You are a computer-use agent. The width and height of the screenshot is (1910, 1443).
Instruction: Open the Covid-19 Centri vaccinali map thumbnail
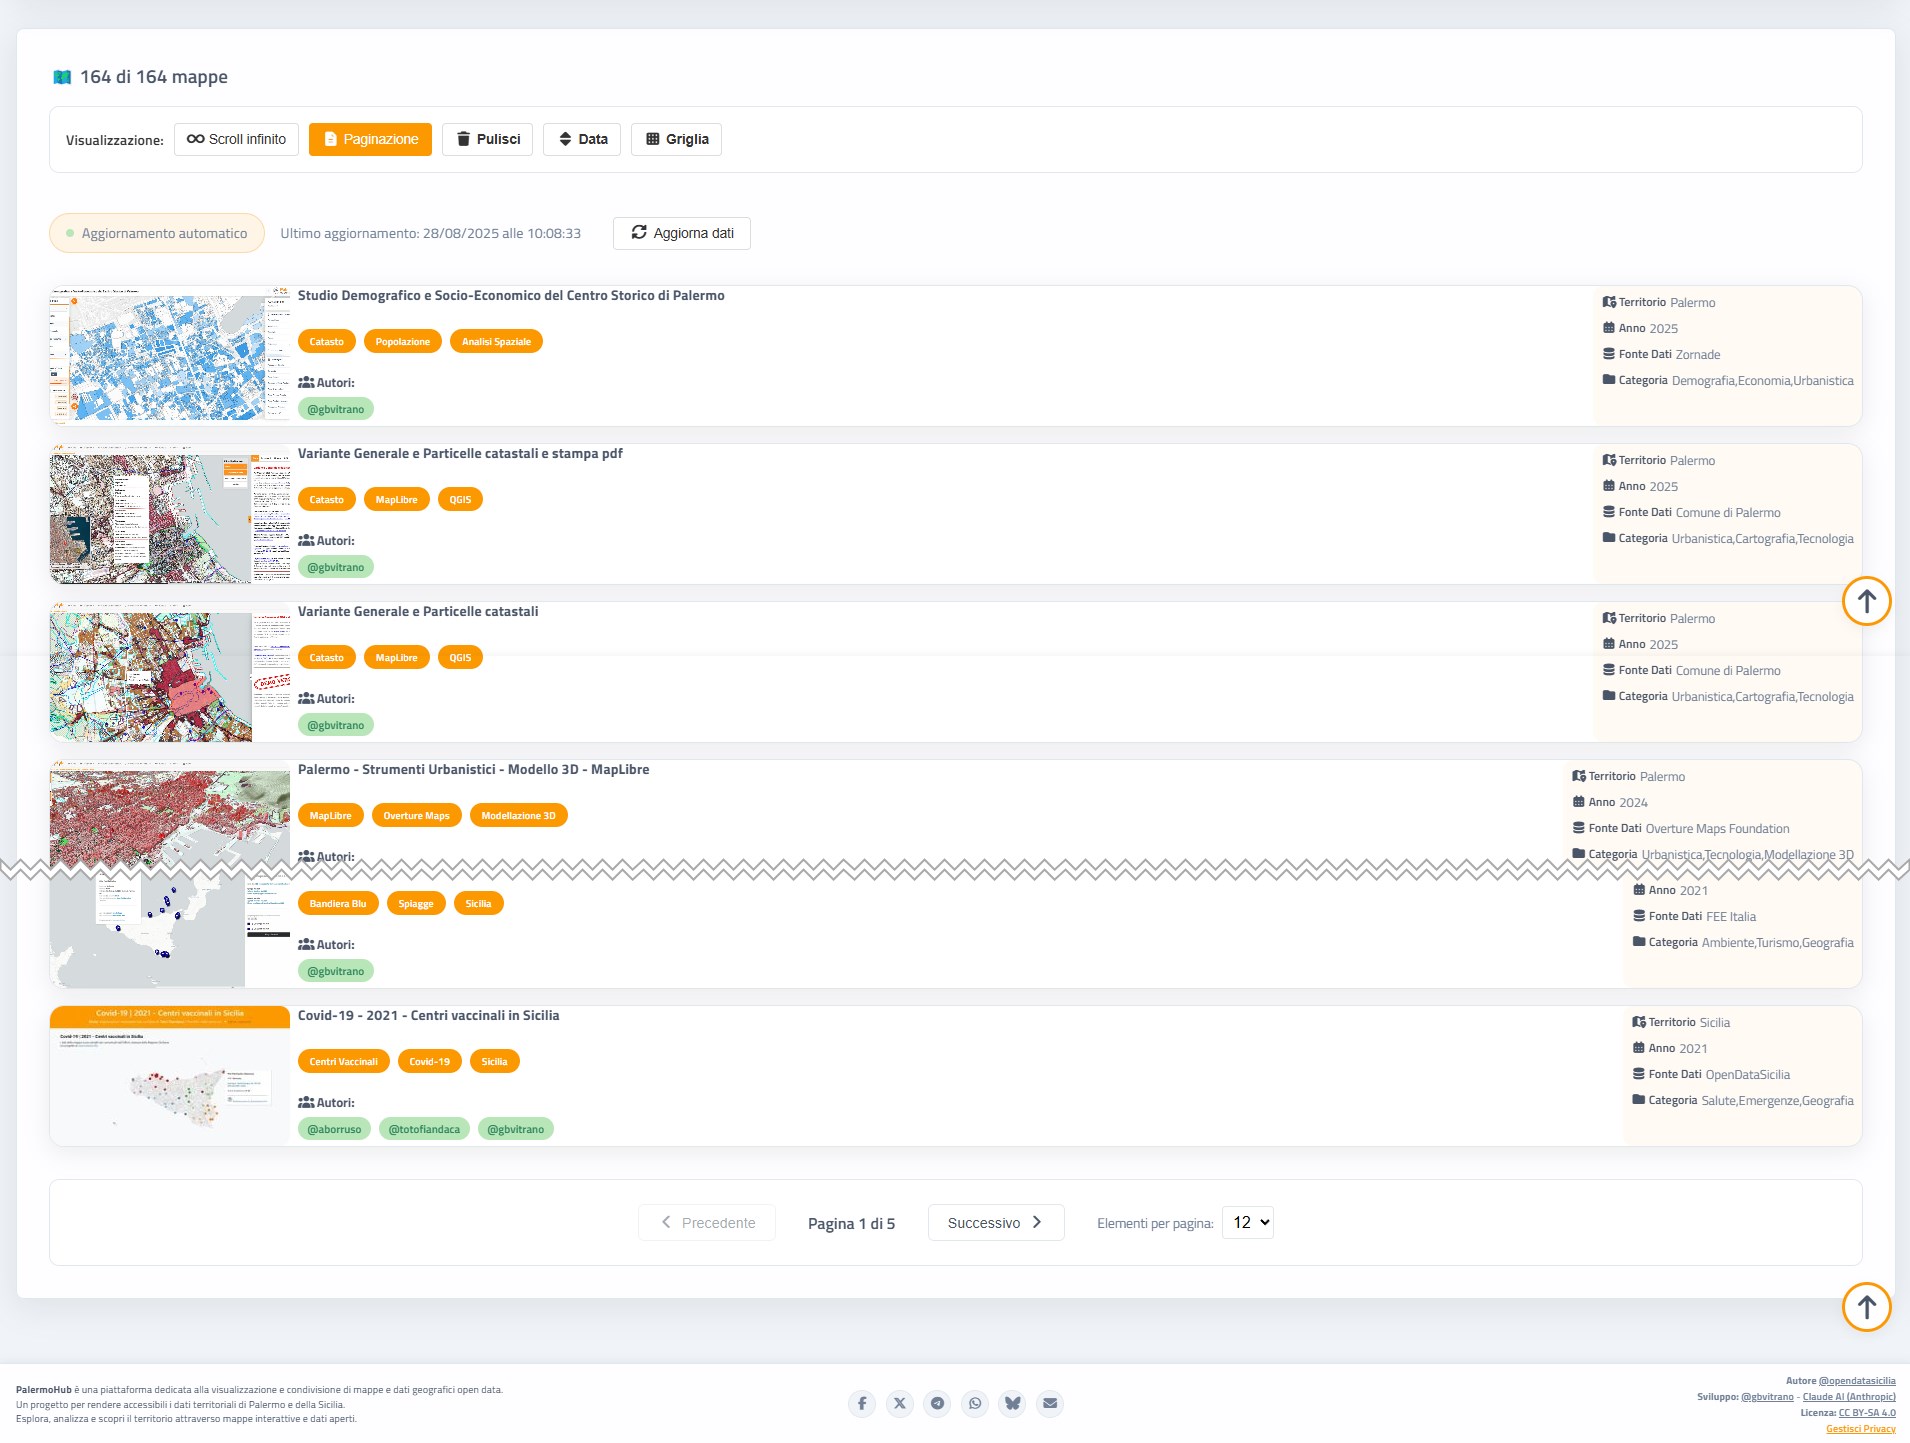coord(170,1075)
